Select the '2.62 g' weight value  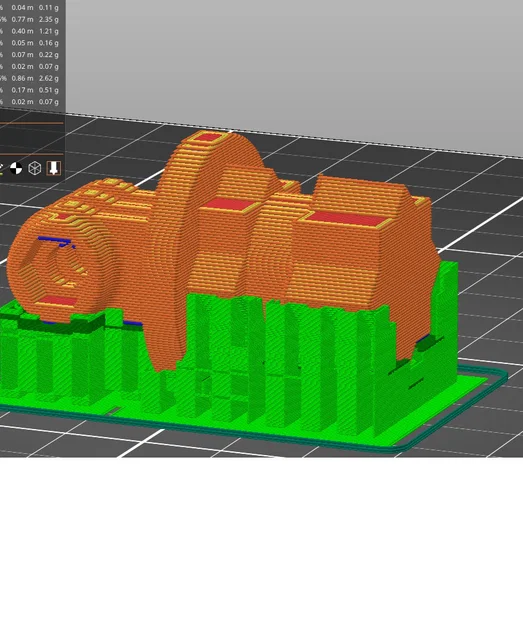coord(49,78)
